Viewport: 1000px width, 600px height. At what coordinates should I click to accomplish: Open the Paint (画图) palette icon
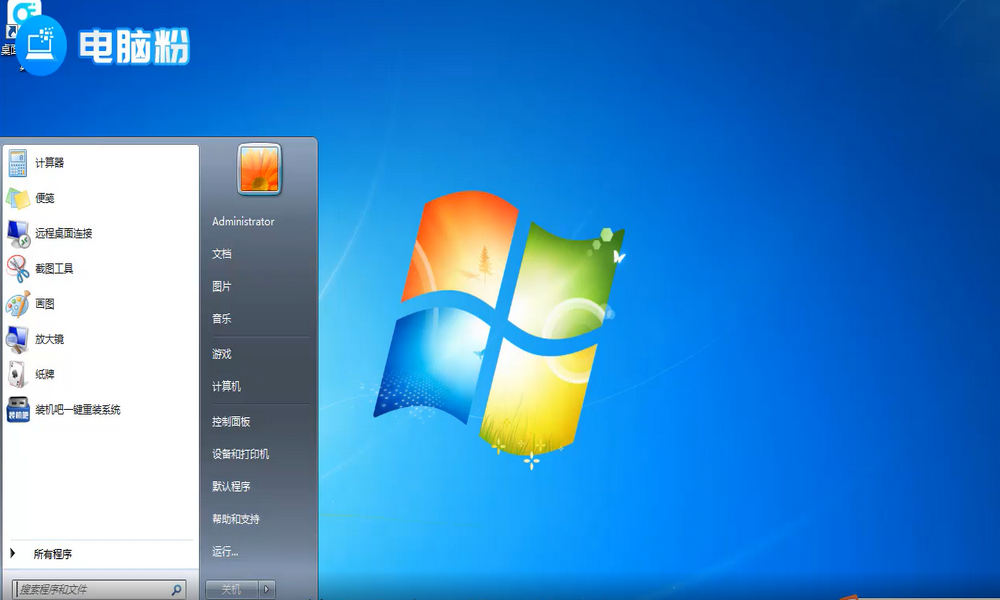tap(18, 304)
